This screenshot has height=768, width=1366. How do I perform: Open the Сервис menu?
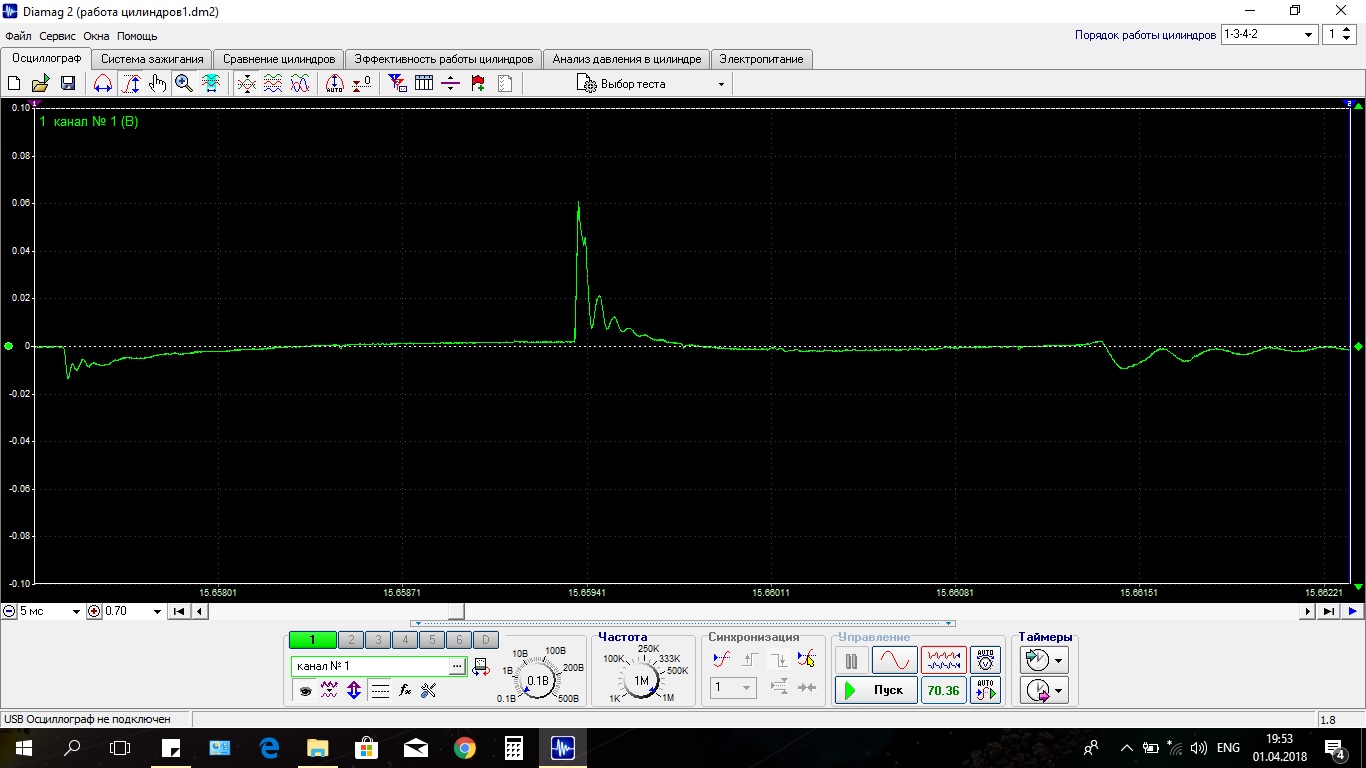[x=58, y=36]
